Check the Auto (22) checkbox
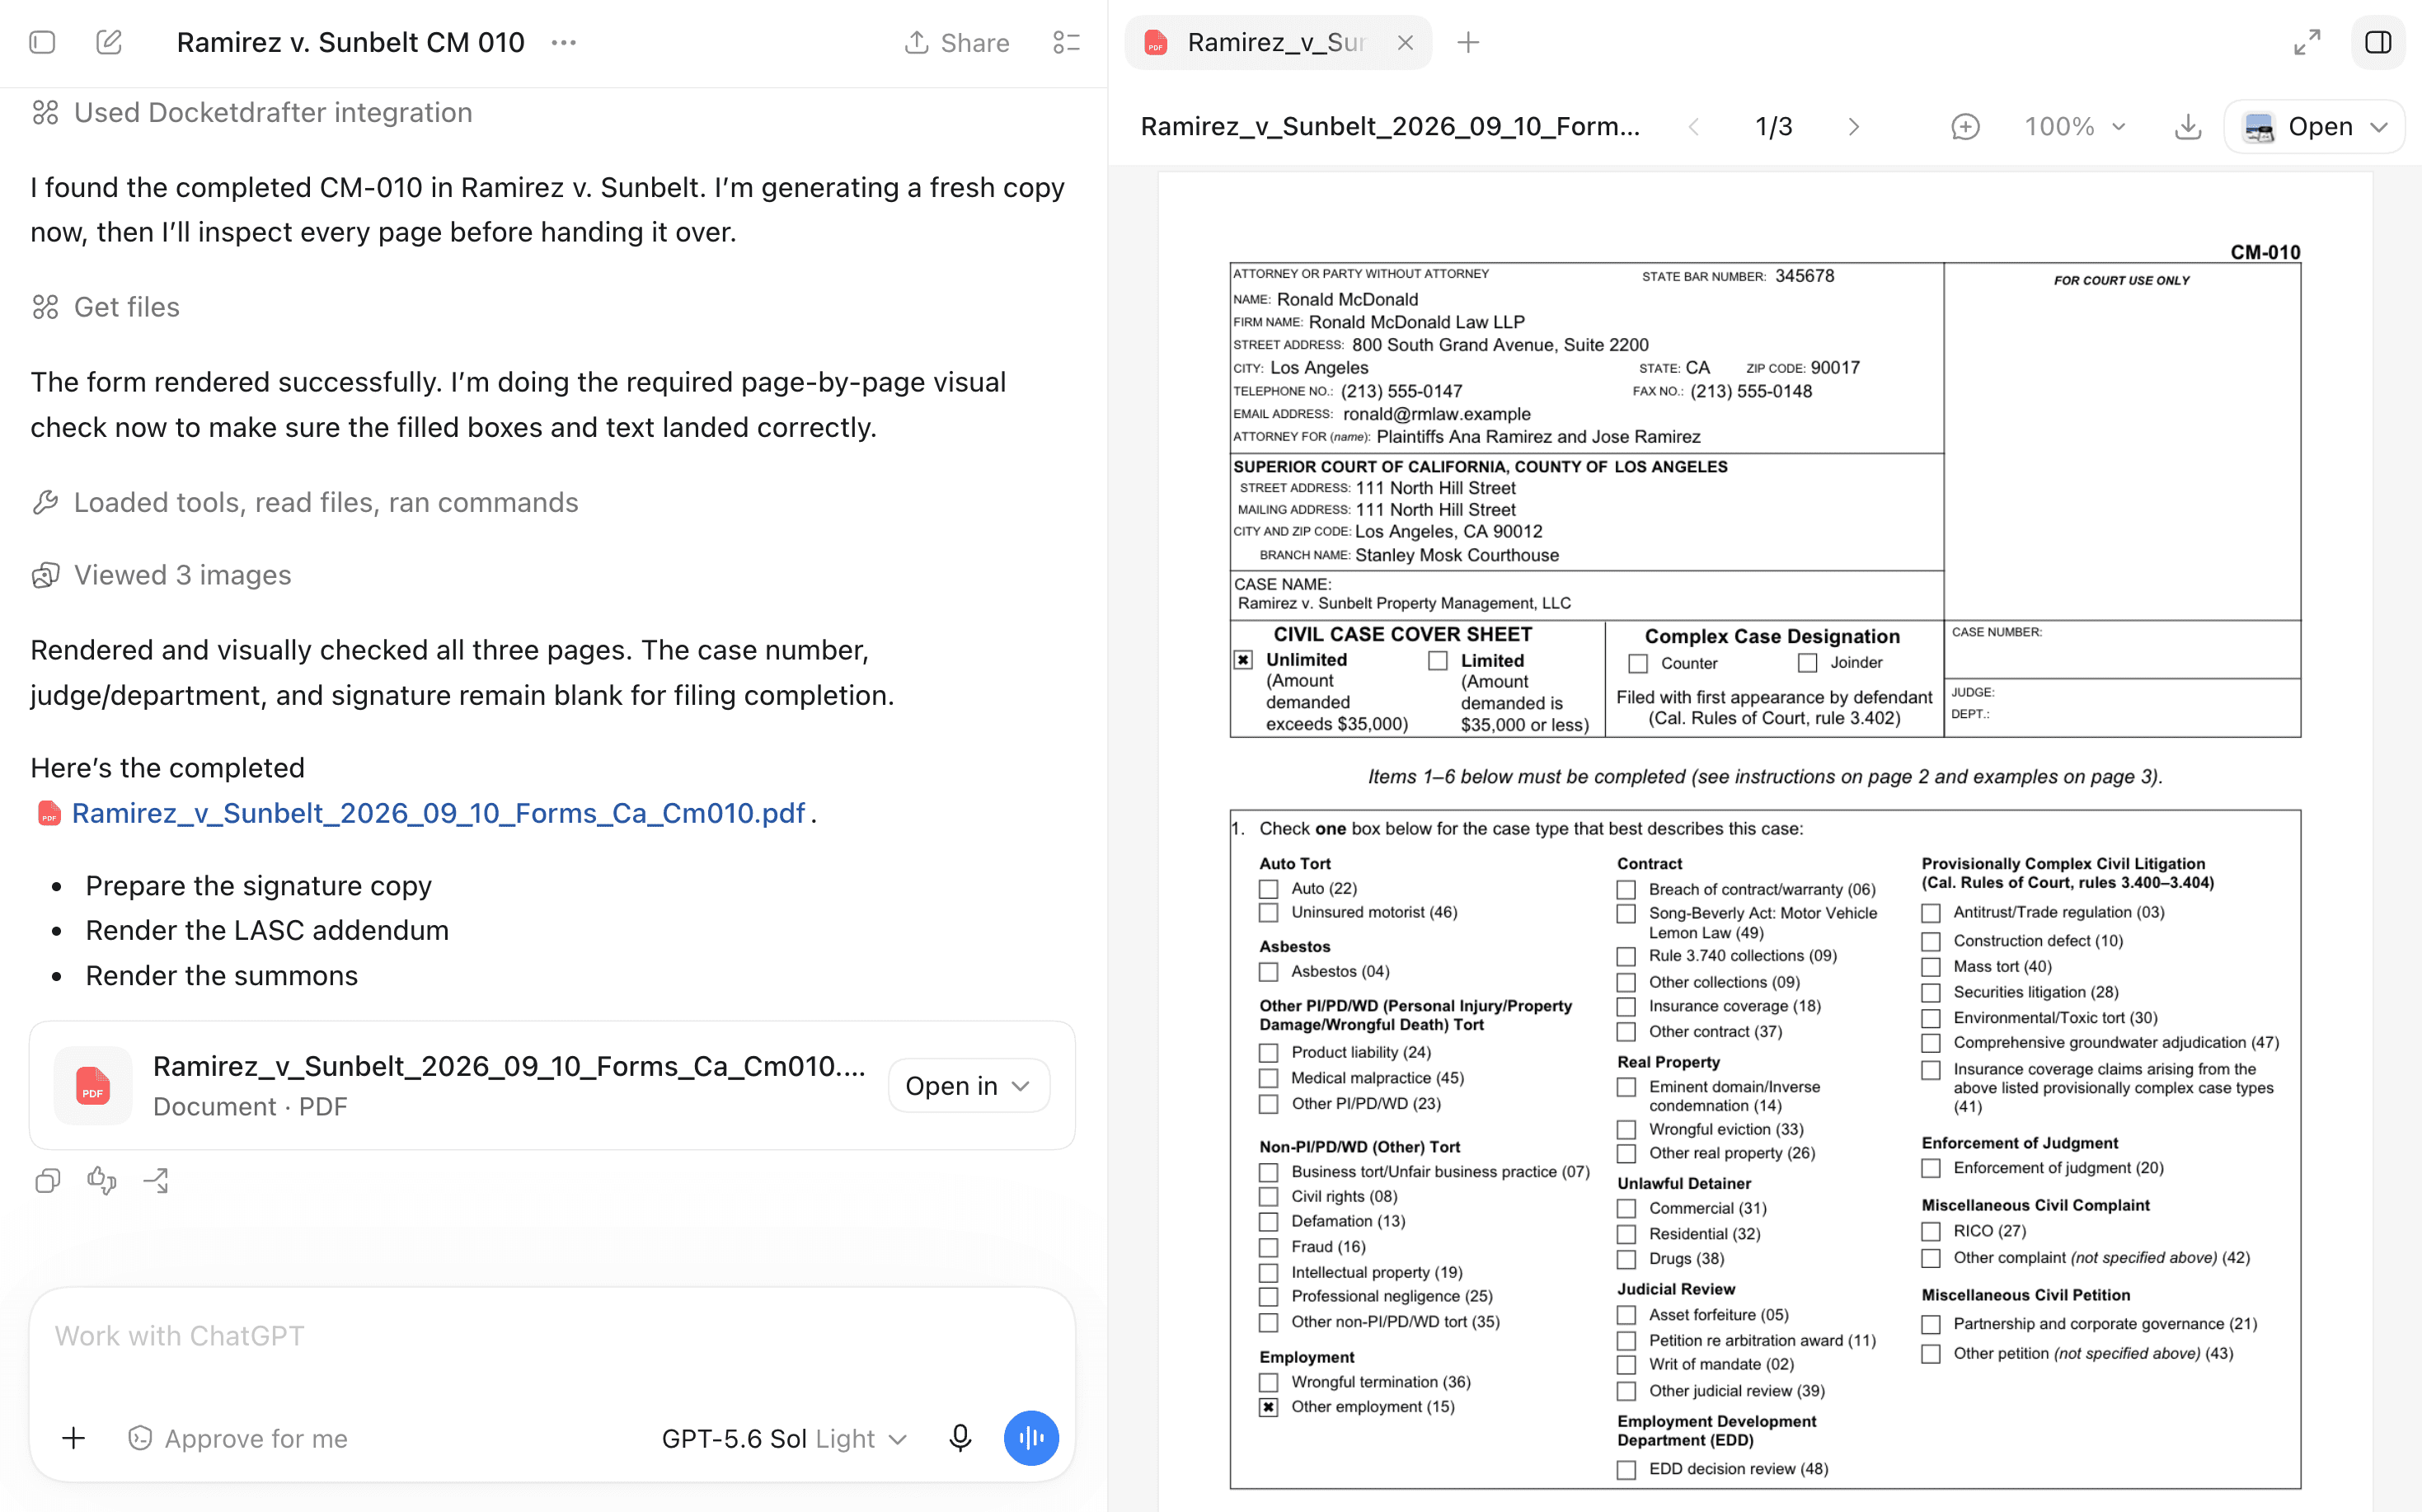2422x1512 pixels. click(1269, 889)
